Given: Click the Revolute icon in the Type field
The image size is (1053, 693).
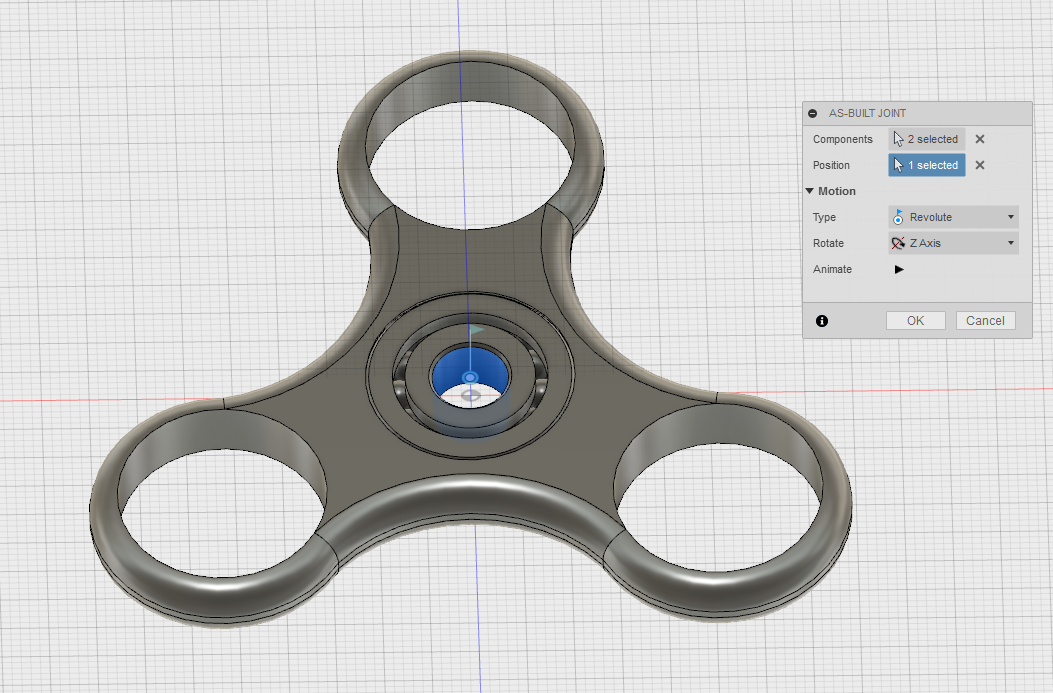Looking at the screenshot, I should point(898,217).
